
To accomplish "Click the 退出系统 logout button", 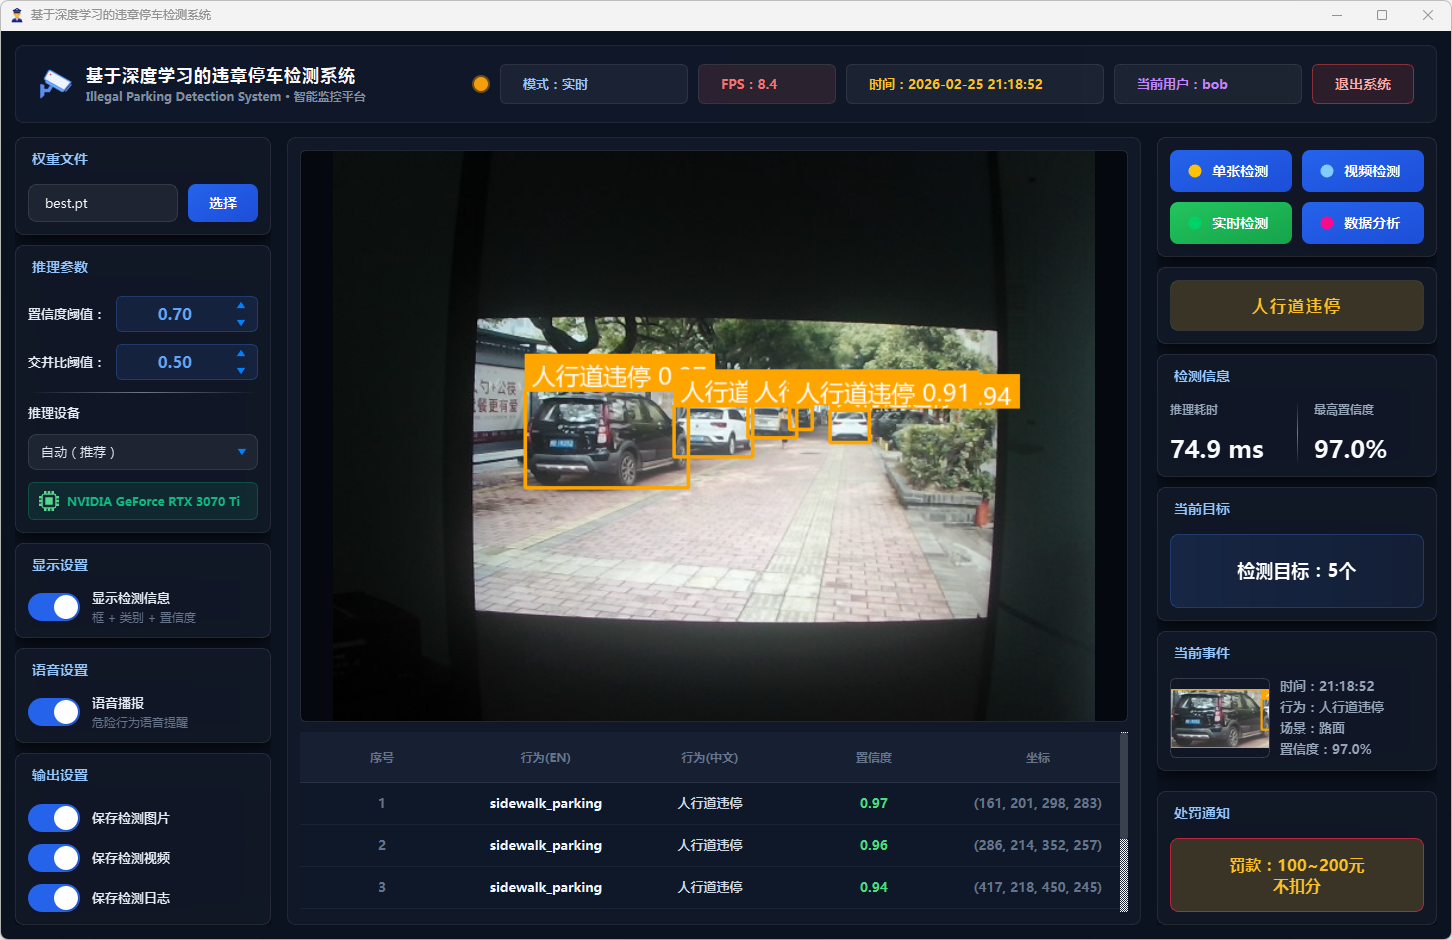I will click(x=1362, y=84).
